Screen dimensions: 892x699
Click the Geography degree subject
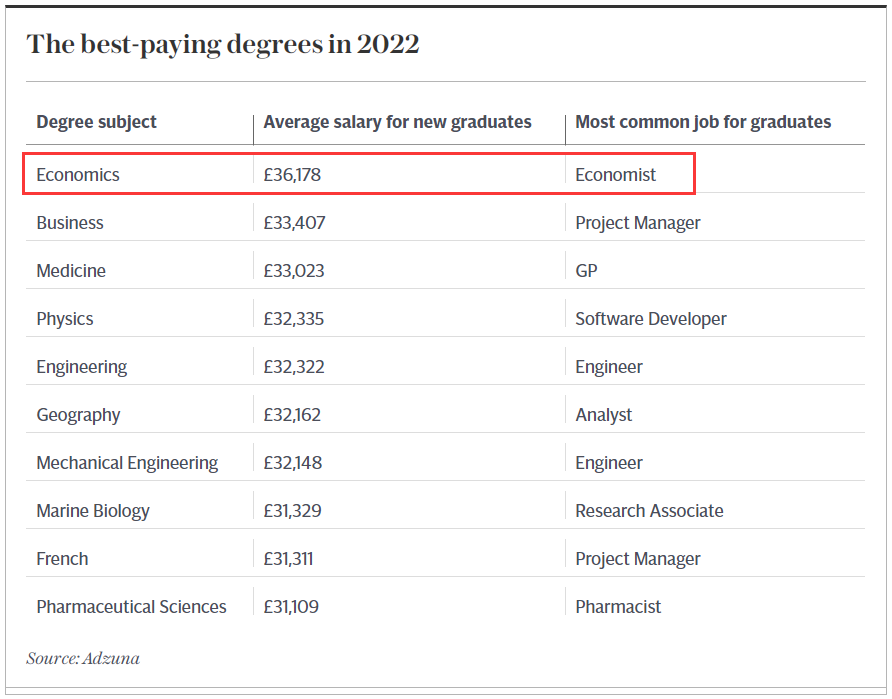click(x=78, y=415)
